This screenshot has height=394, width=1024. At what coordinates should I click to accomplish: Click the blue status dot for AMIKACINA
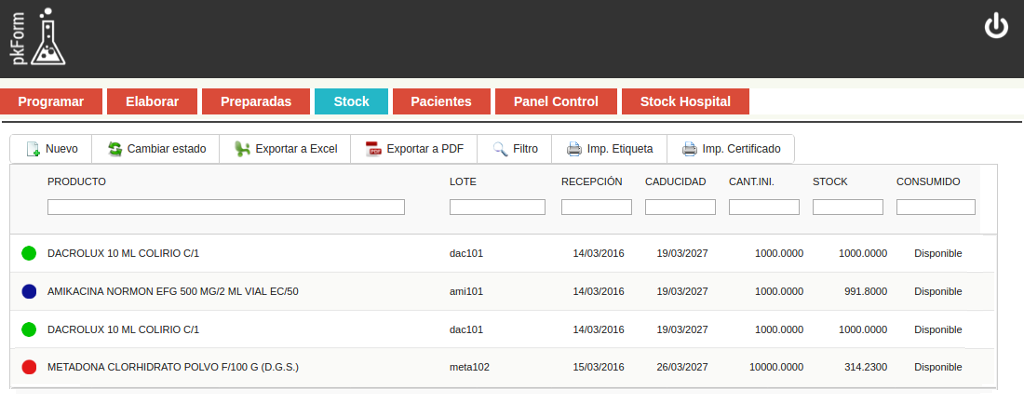point(29,291)
